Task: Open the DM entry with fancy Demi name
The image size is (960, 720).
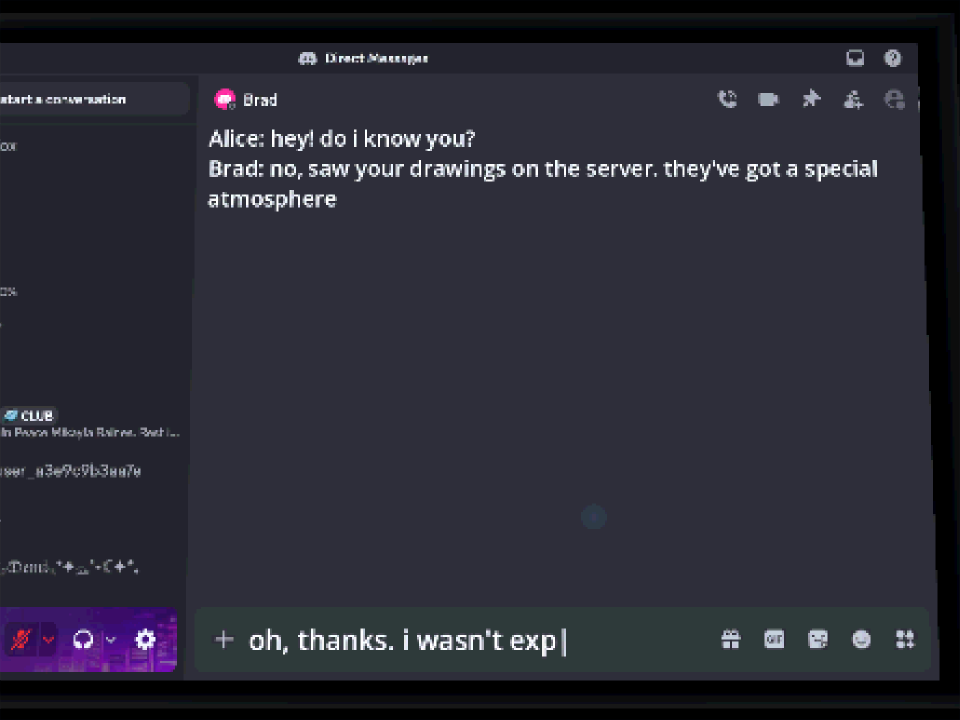Action: tap(70, 567)
